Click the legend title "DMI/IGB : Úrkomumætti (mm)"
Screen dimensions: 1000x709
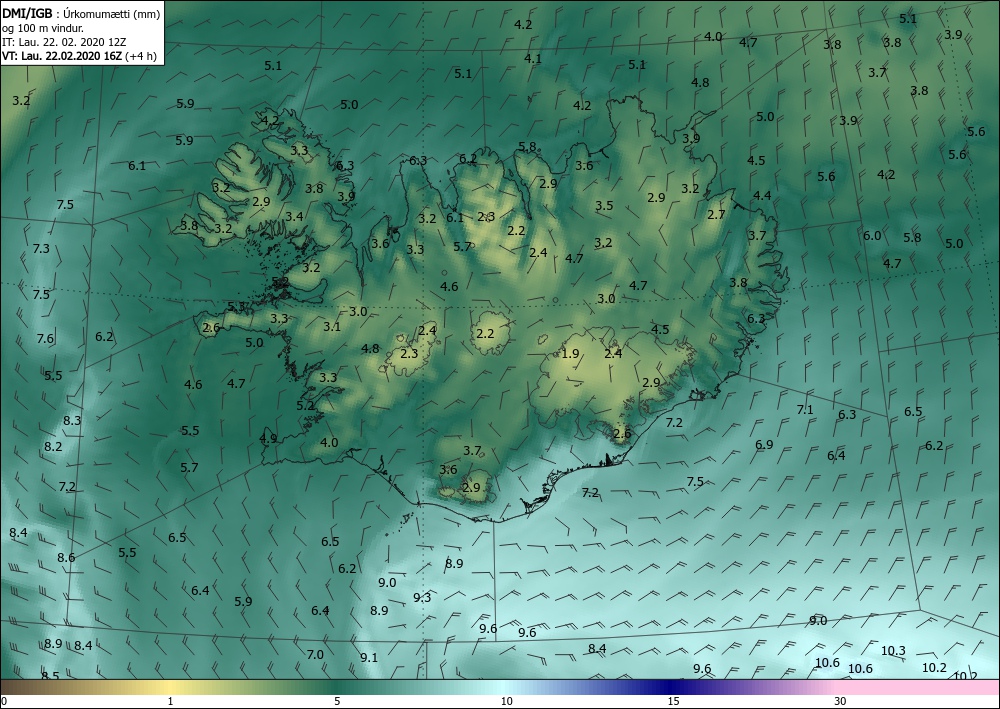pyautogui.click(x=81, y=14)
